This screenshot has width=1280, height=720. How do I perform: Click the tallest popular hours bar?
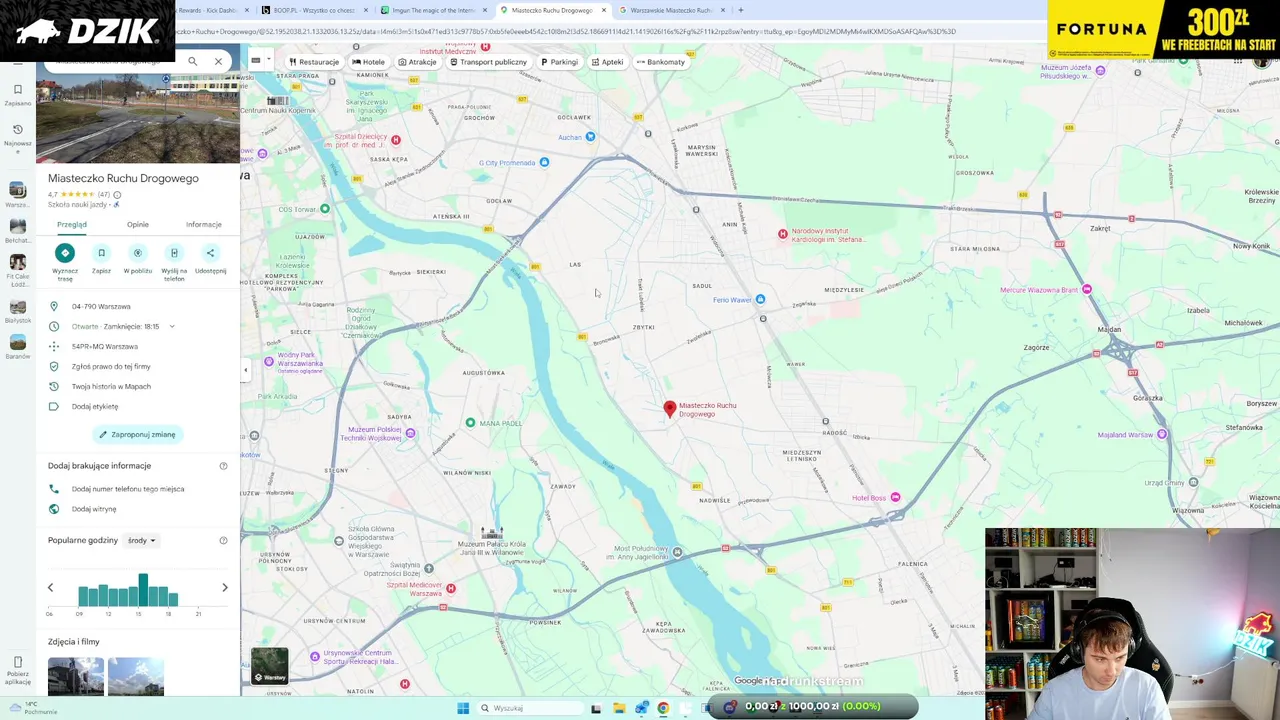coord(143,590)
